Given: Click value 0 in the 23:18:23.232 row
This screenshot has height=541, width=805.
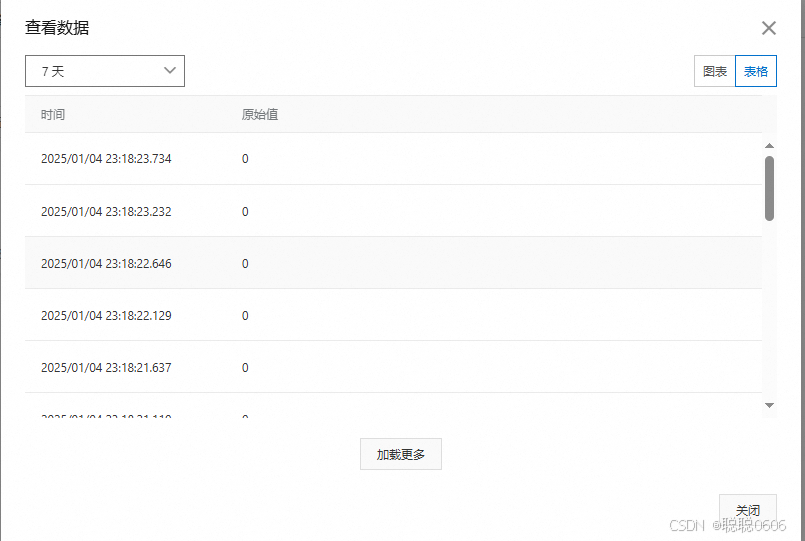Looking at the screenshot, I should coord(245,211).
